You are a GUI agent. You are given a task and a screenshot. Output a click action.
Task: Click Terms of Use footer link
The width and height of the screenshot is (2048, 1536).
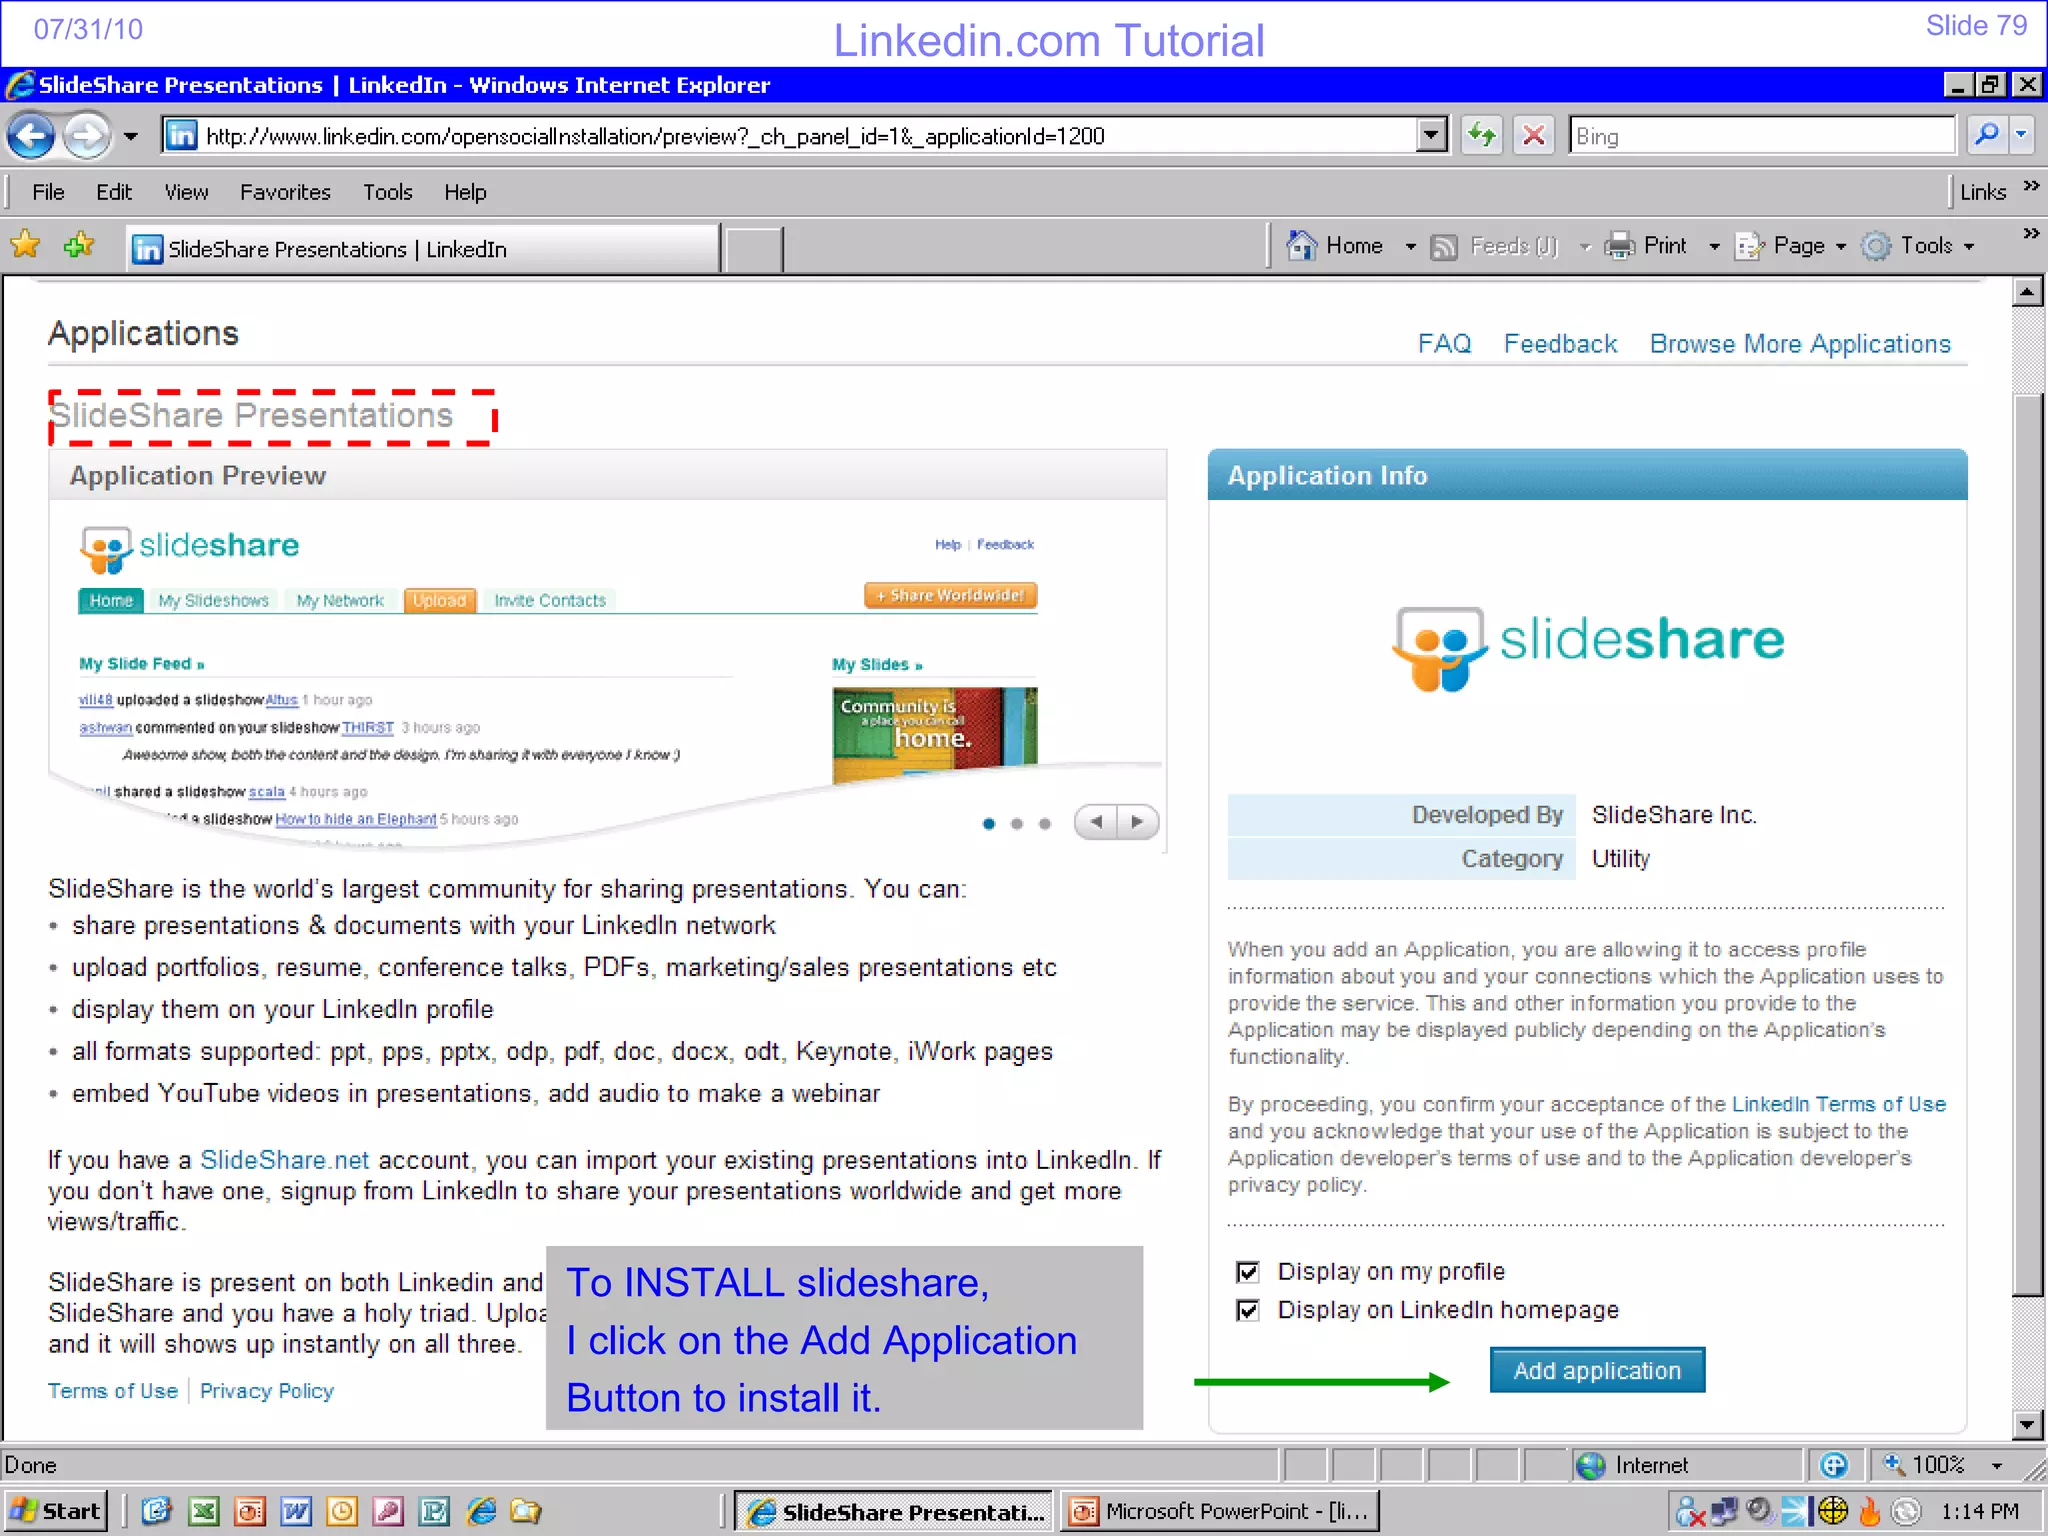[x=113, y=1391]
